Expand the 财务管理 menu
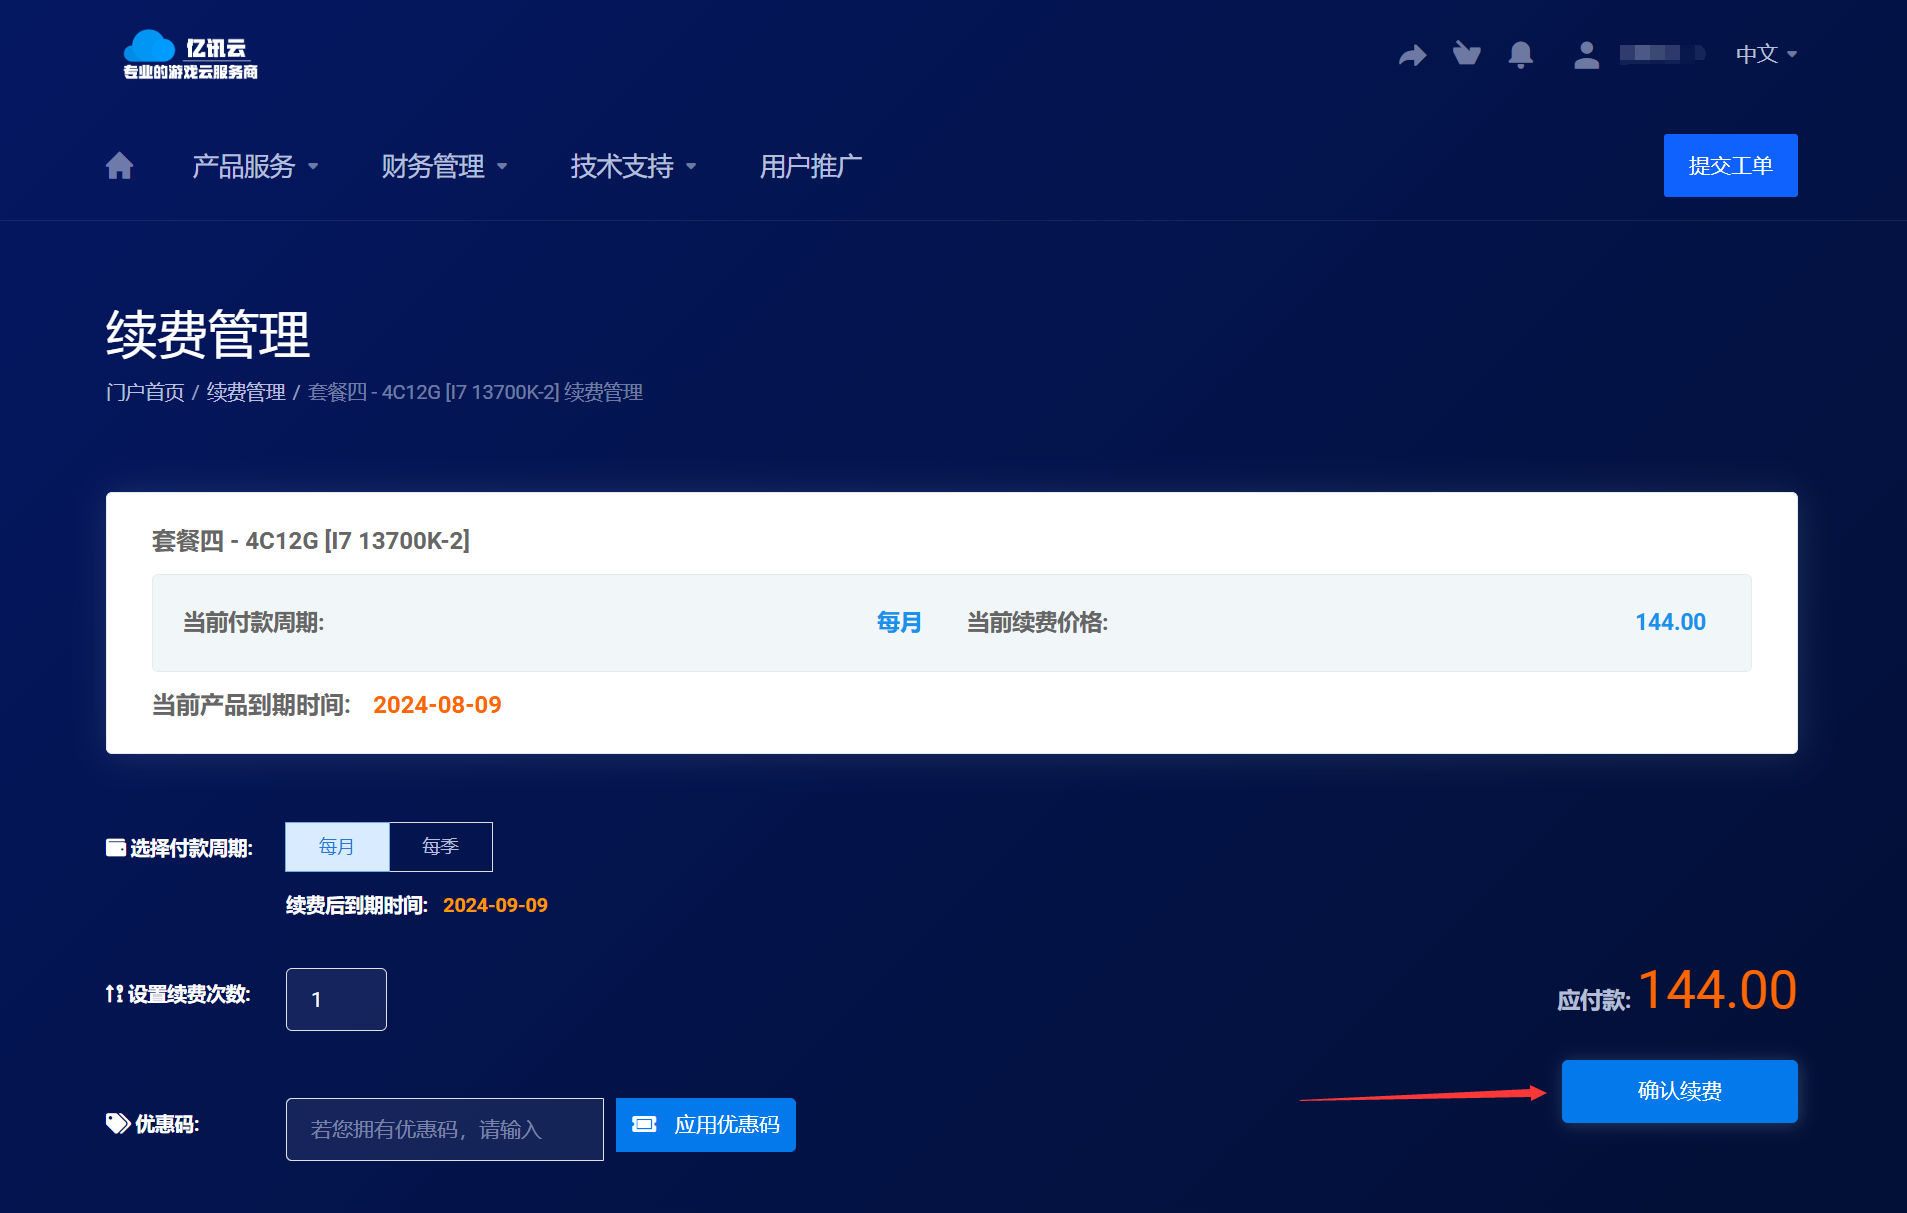Screen dimensions: 1907x1213 tap(444, 166)
